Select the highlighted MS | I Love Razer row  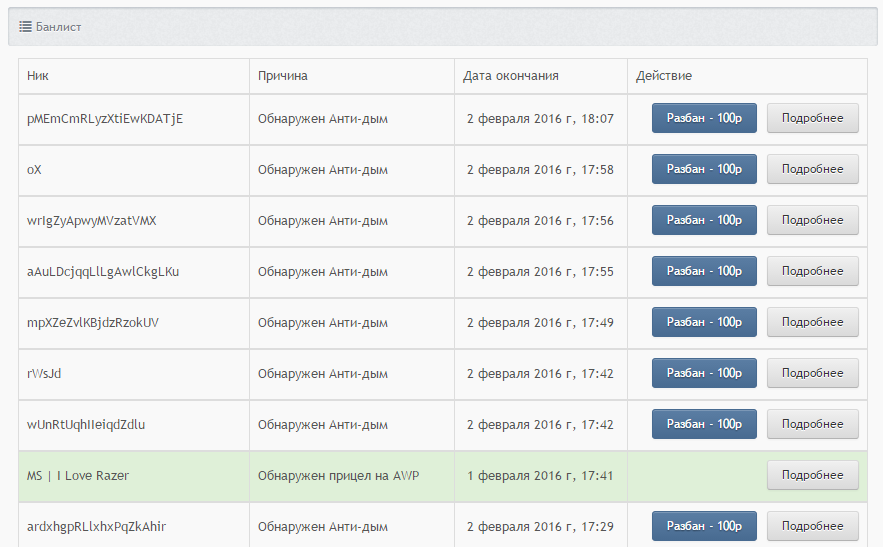[443, 476]
